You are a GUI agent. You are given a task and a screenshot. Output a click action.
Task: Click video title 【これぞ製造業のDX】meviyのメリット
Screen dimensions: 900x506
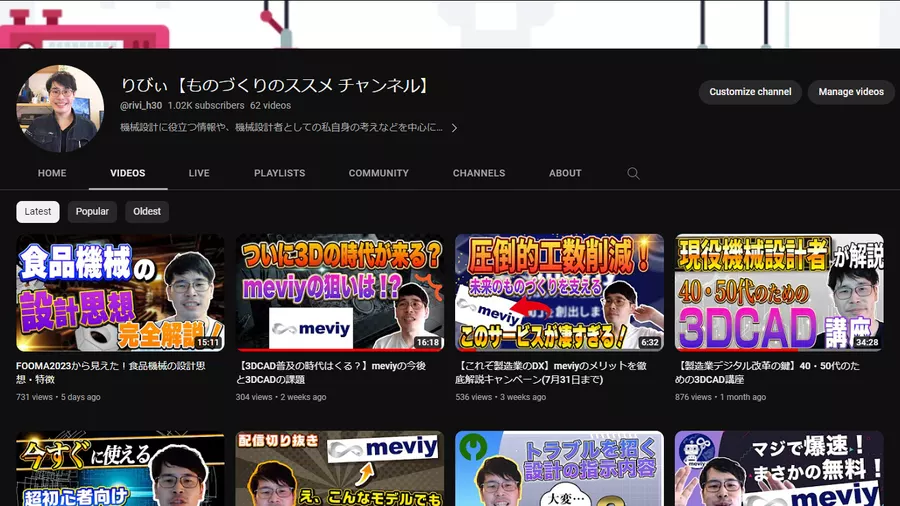[551, 372]
